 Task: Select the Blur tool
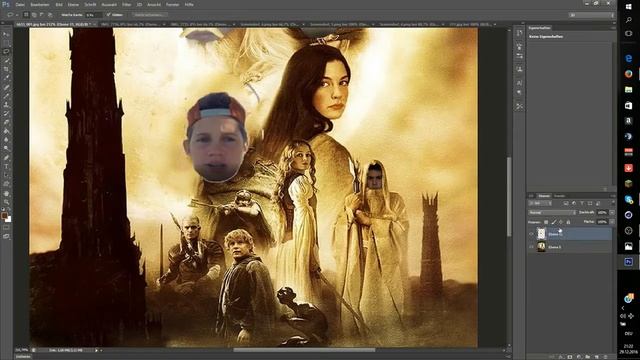point(6,140)
